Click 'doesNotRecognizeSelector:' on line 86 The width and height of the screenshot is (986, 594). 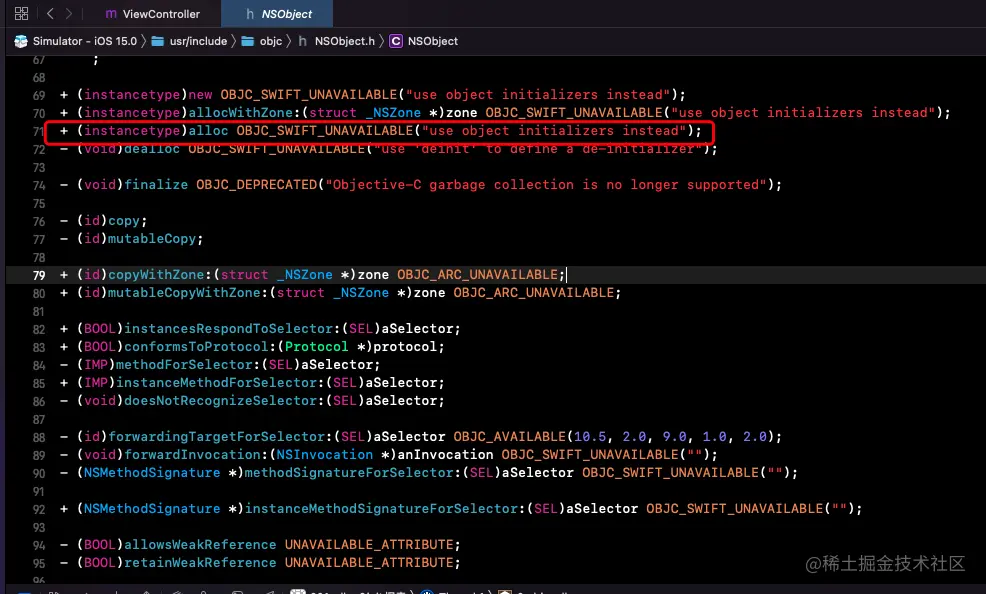(x=224, y=401)
